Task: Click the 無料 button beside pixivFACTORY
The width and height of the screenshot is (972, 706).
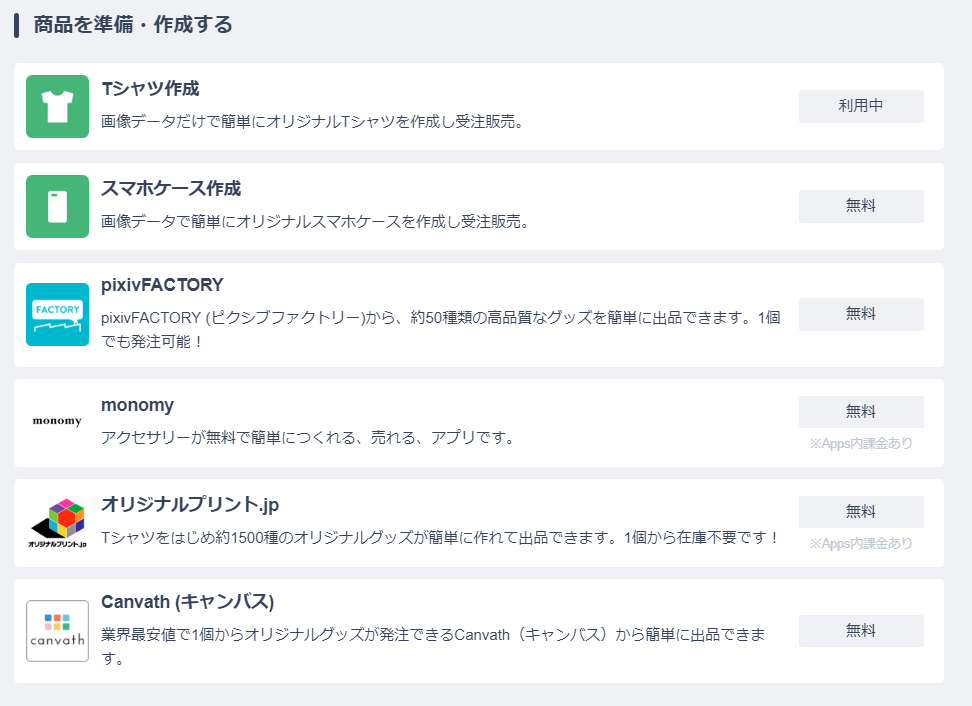Action: 861,314
